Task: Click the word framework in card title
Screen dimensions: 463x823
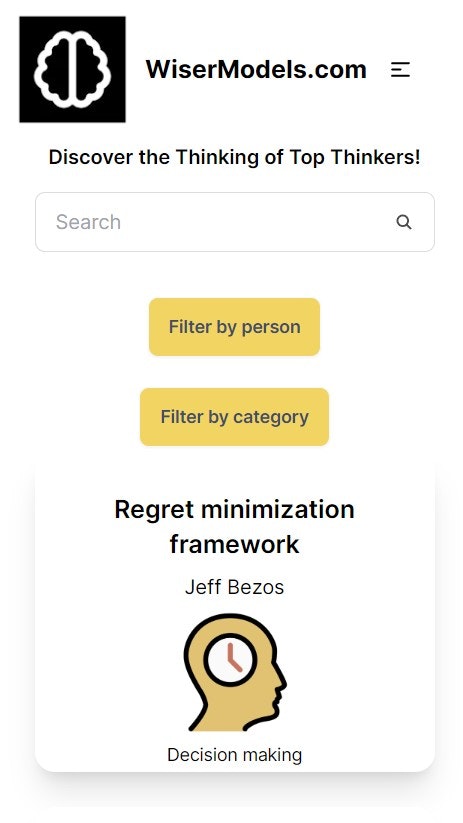Action: (x=235, y=544)
